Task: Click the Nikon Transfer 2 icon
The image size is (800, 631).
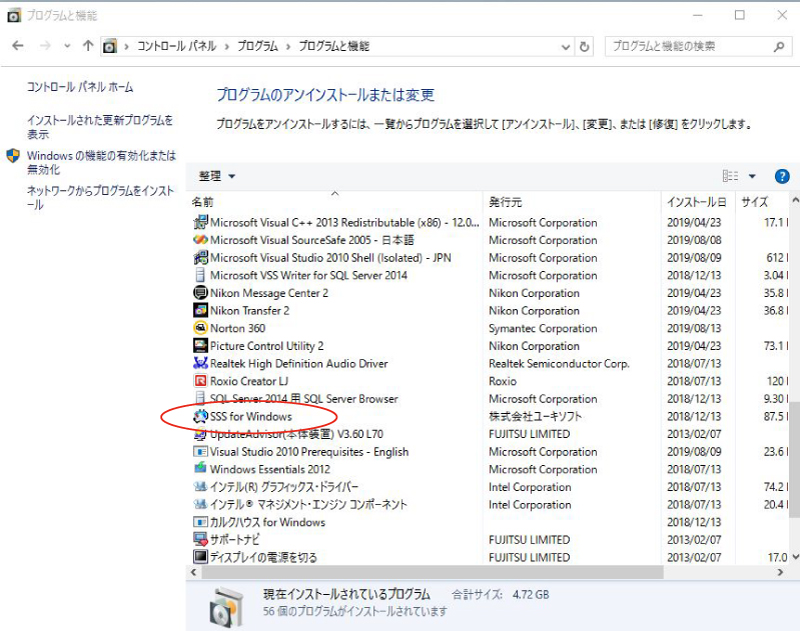Action: pyautogui.click(x=200, y=311)
